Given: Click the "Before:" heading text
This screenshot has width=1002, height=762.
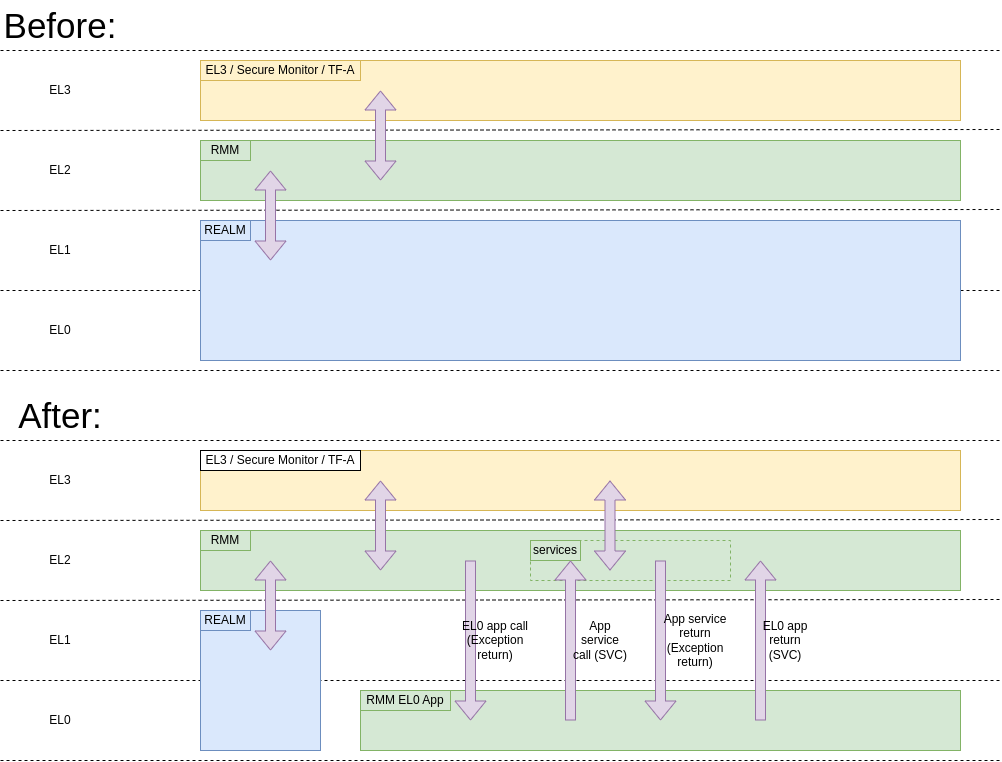Looking at the screenshot, I should pos(60,26).
